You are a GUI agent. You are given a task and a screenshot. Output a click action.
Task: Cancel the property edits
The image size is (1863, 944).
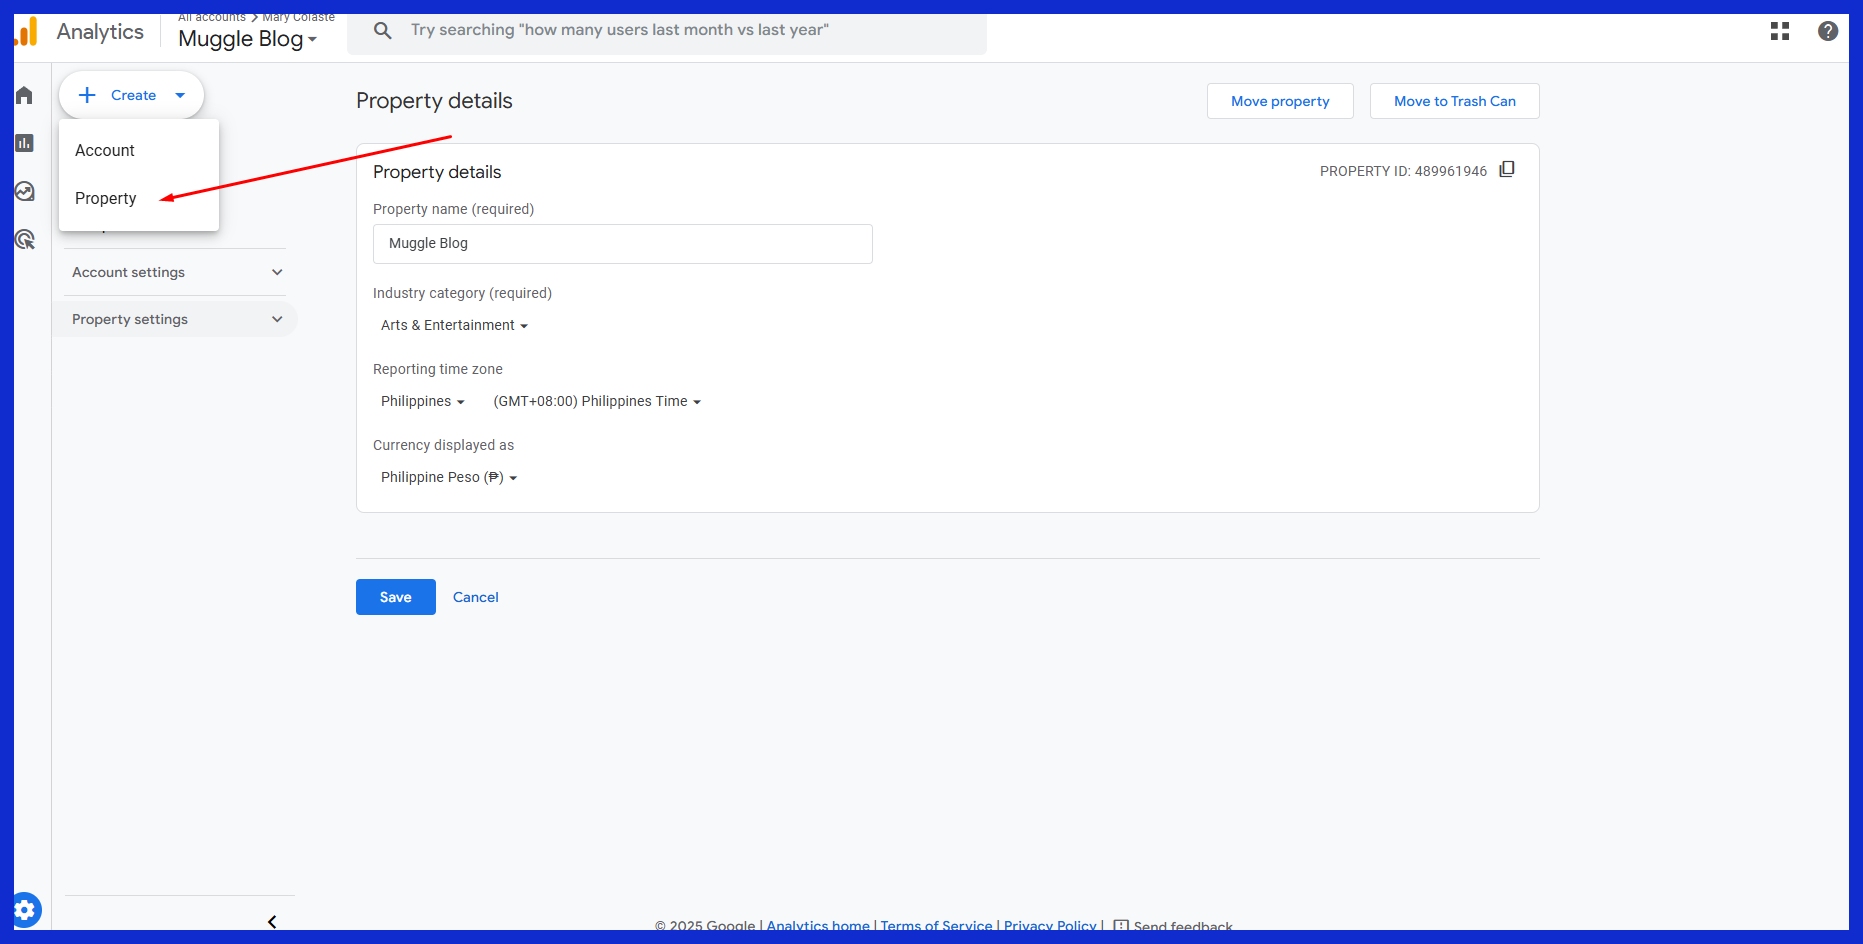[476, 597]
